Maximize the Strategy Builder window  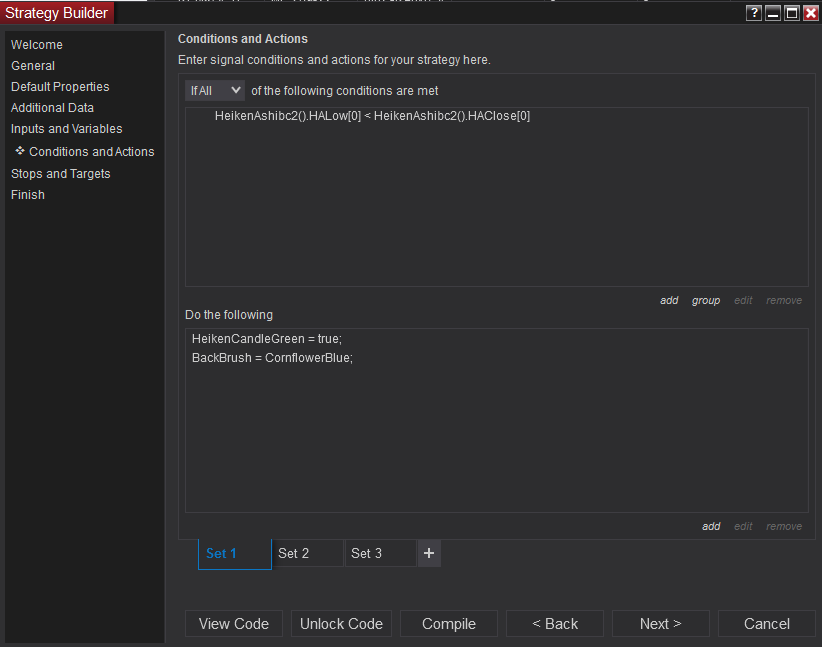pos(792,13)
